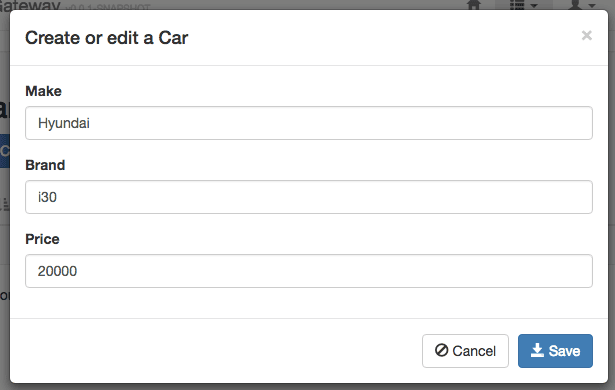Expand the entities menu caret arrow
Viewport: 615px width, 390px height.
tap(534, 6)
